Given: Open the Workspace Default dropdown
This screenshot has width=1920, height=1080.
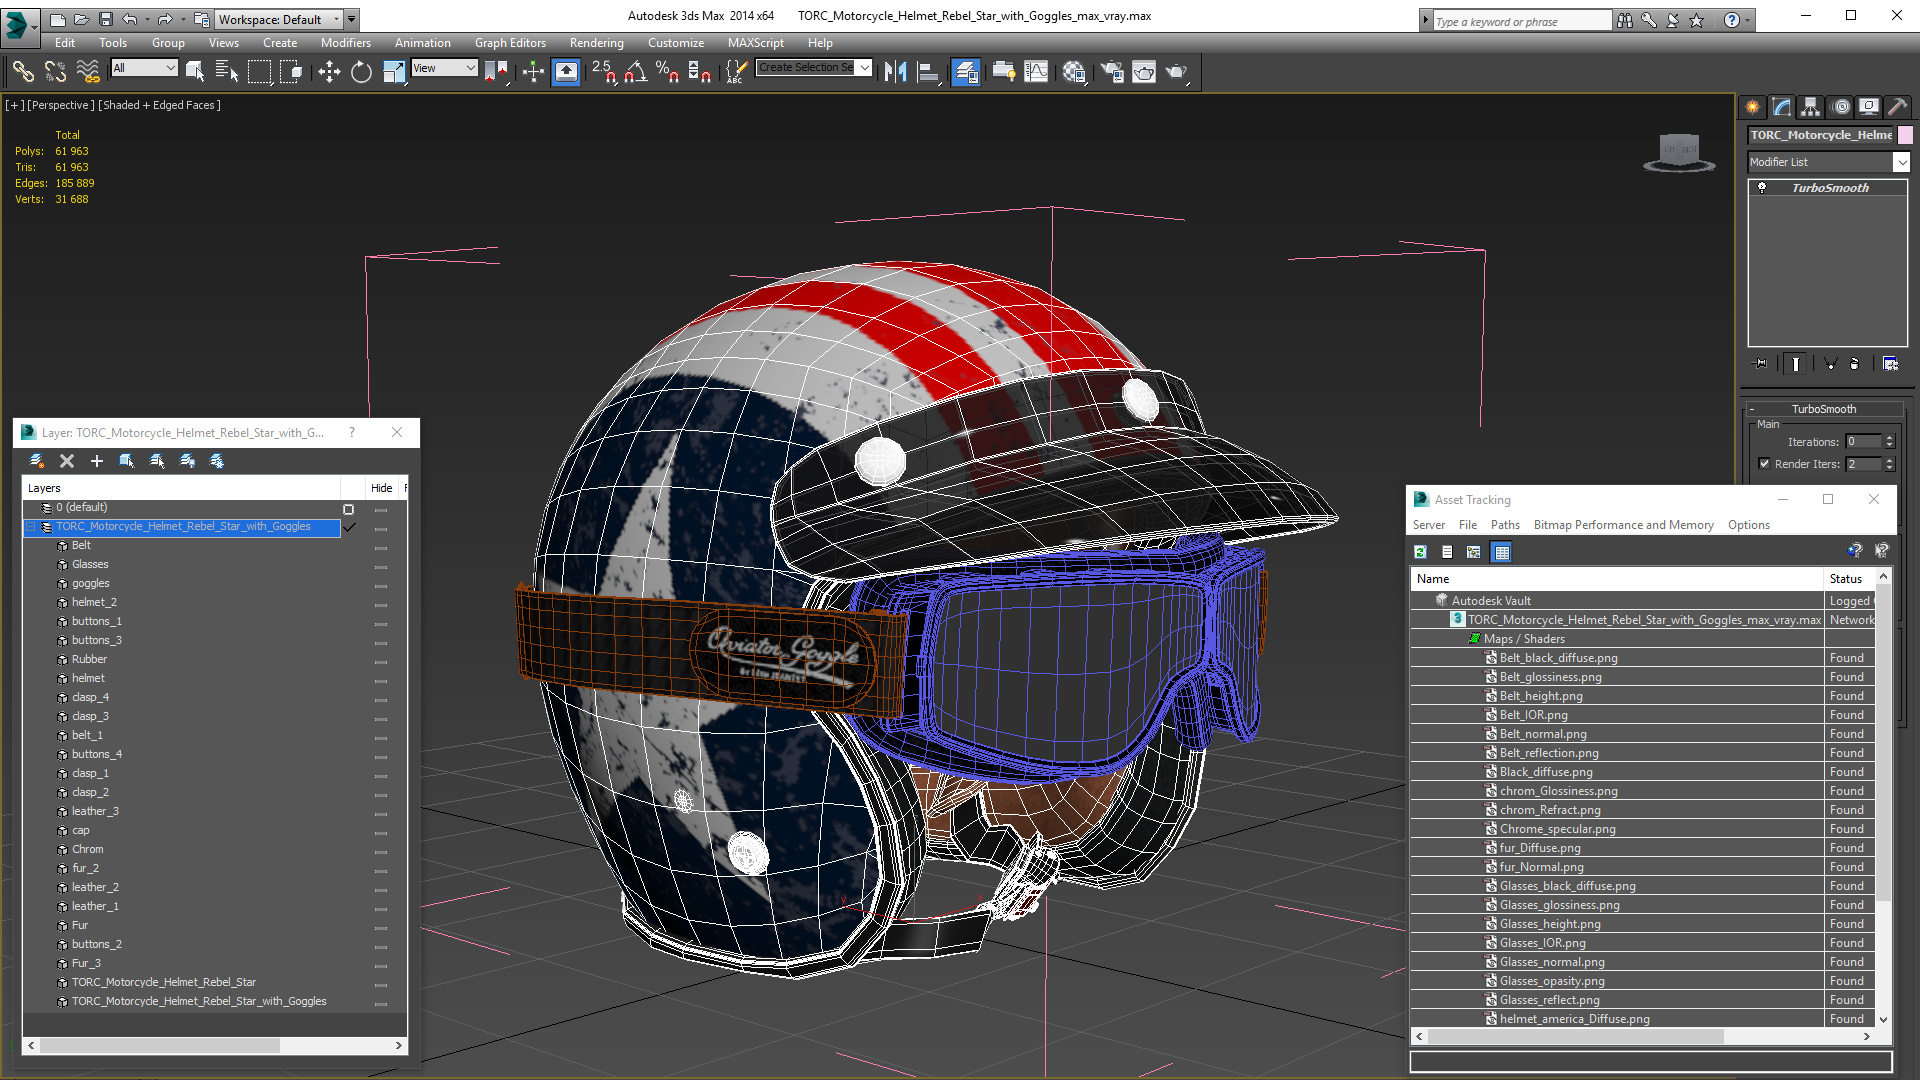Looking at the screenshot, I should click(x=280, y=19).
